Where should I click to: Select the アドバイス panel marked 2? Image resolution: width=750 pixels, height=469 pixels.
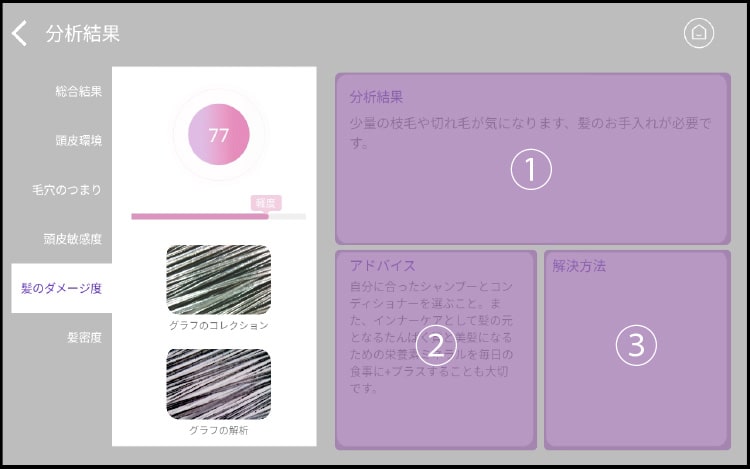(436, 349)
